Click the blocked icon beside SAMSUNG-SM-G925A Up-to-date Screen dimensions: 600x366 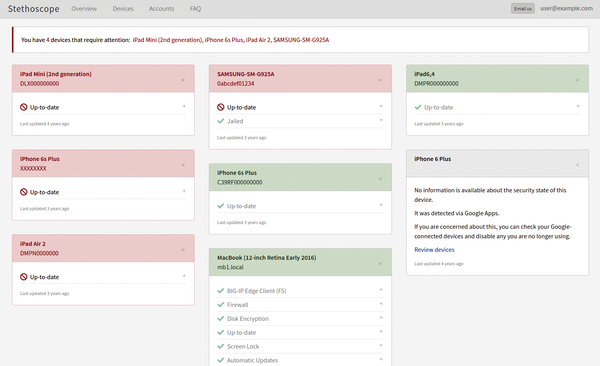[x=220, y=107]
